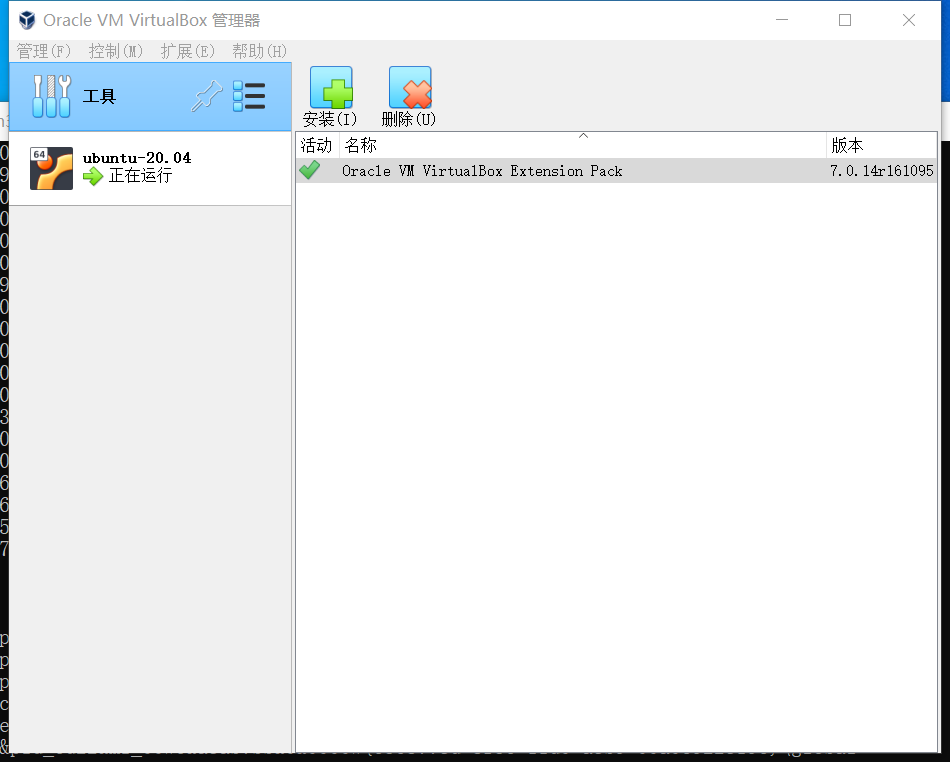This screenshot has width=950, height=762.
Task: Click the green running arrow status icon
Action: click(x=93, y=177)
